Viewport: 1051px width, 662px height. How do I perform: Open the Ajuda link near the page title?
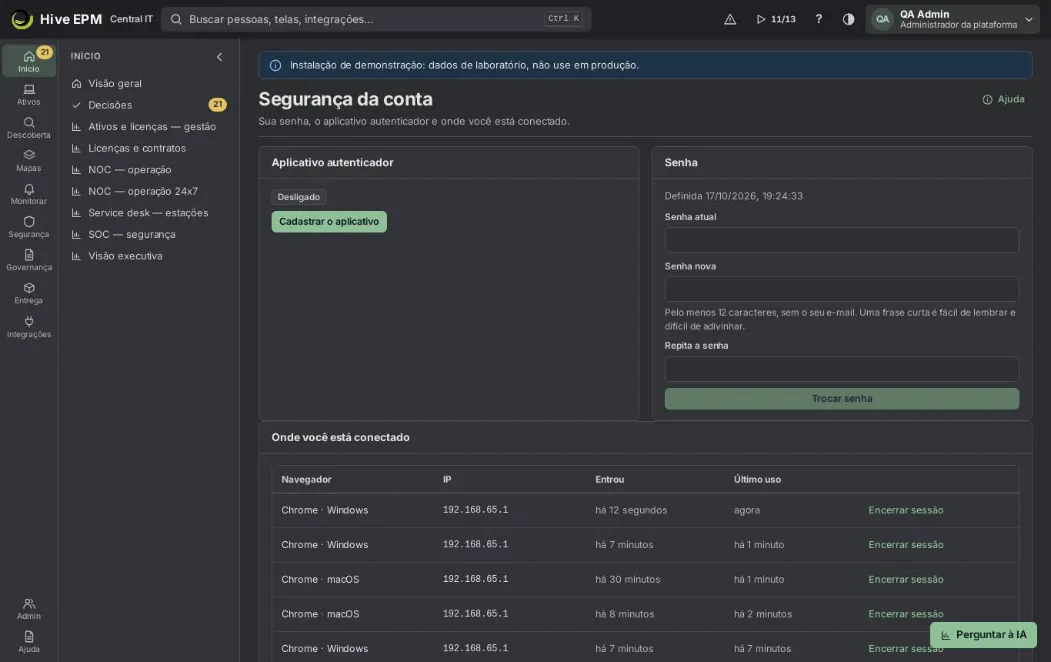click(1003, 99)
